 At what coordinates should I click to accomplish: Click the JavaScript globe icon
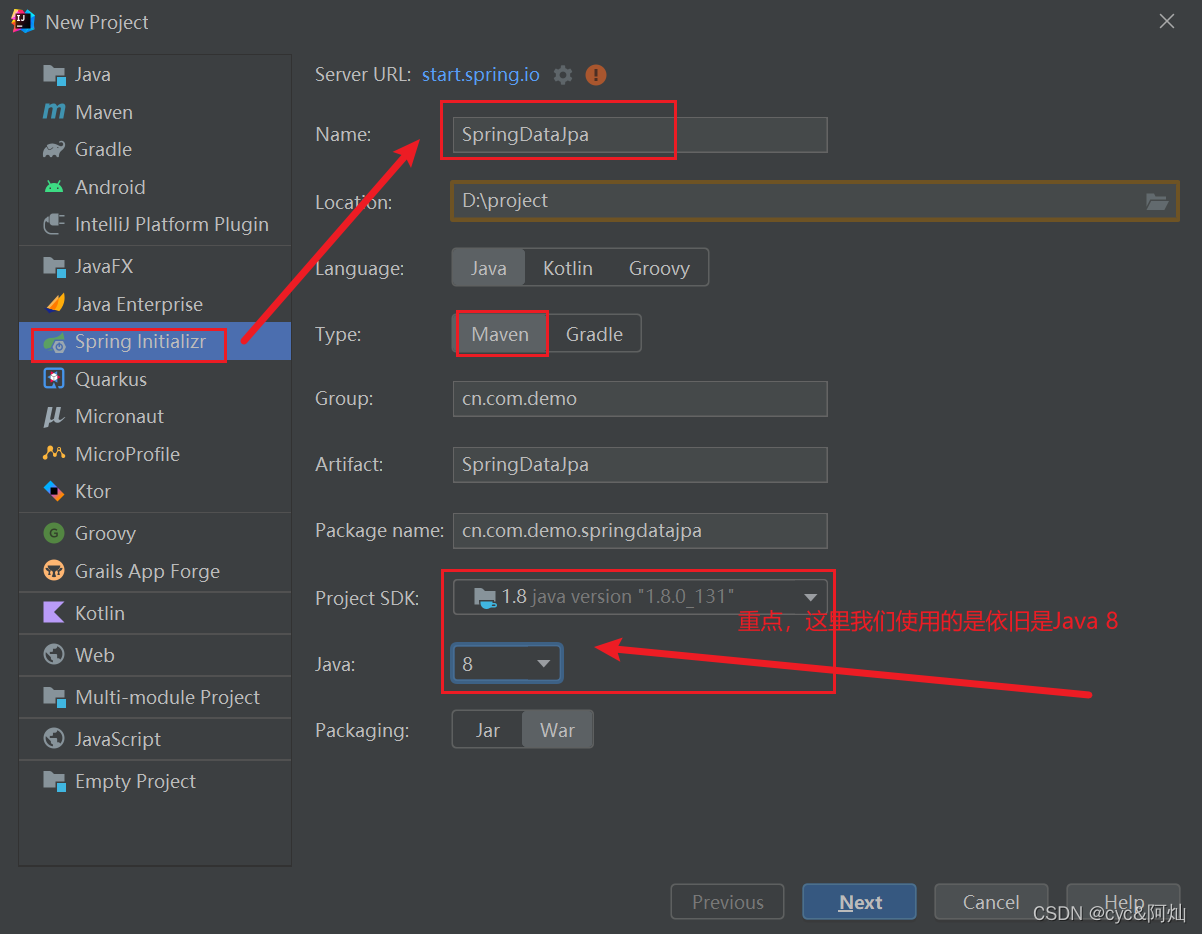54,739
